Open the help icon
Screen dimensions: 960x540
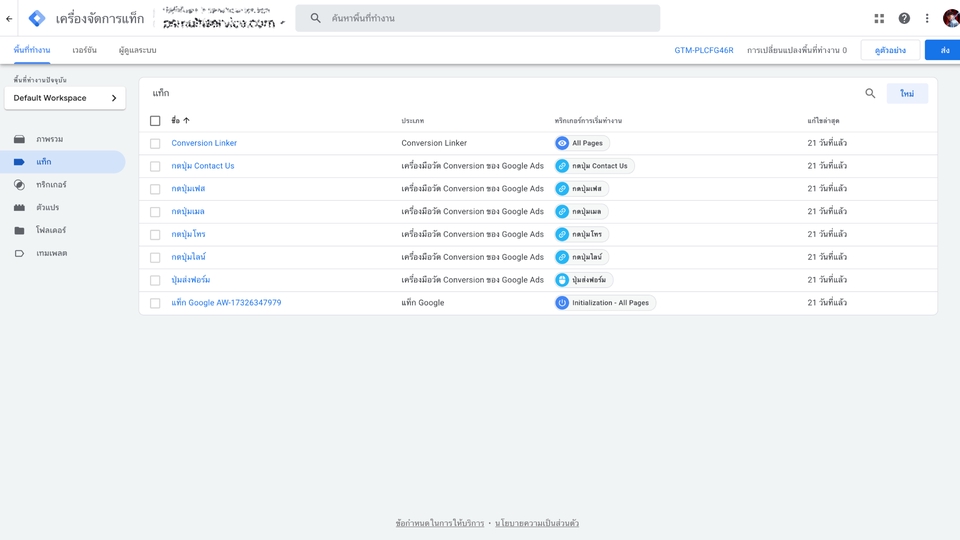904,18
